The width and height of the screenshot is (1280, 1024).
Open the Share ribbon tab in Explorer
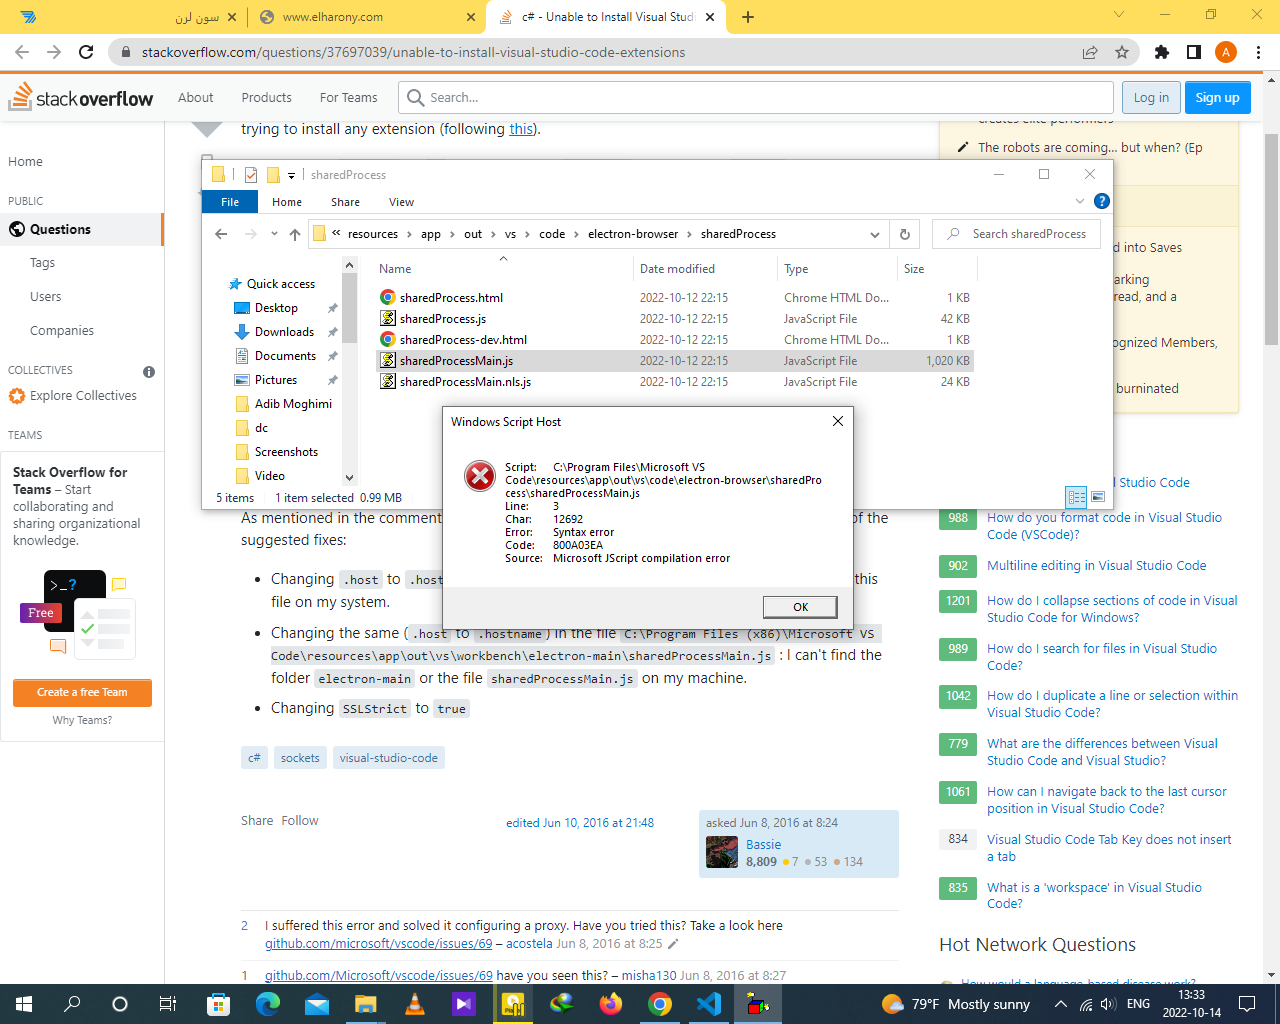tap(345, 201)
